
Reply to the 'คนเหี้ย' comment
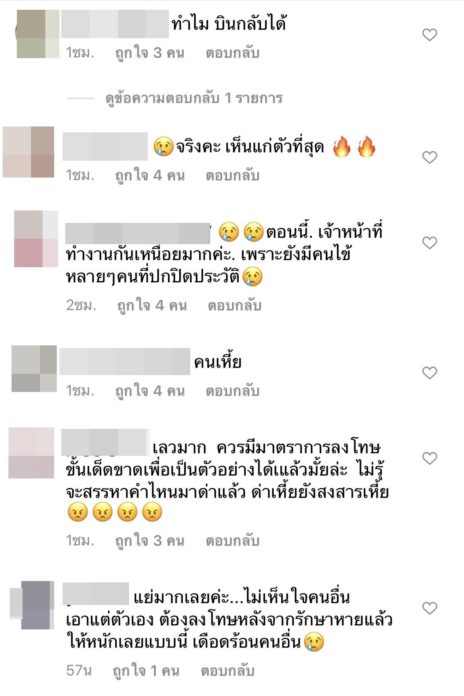tap(232, 391)
